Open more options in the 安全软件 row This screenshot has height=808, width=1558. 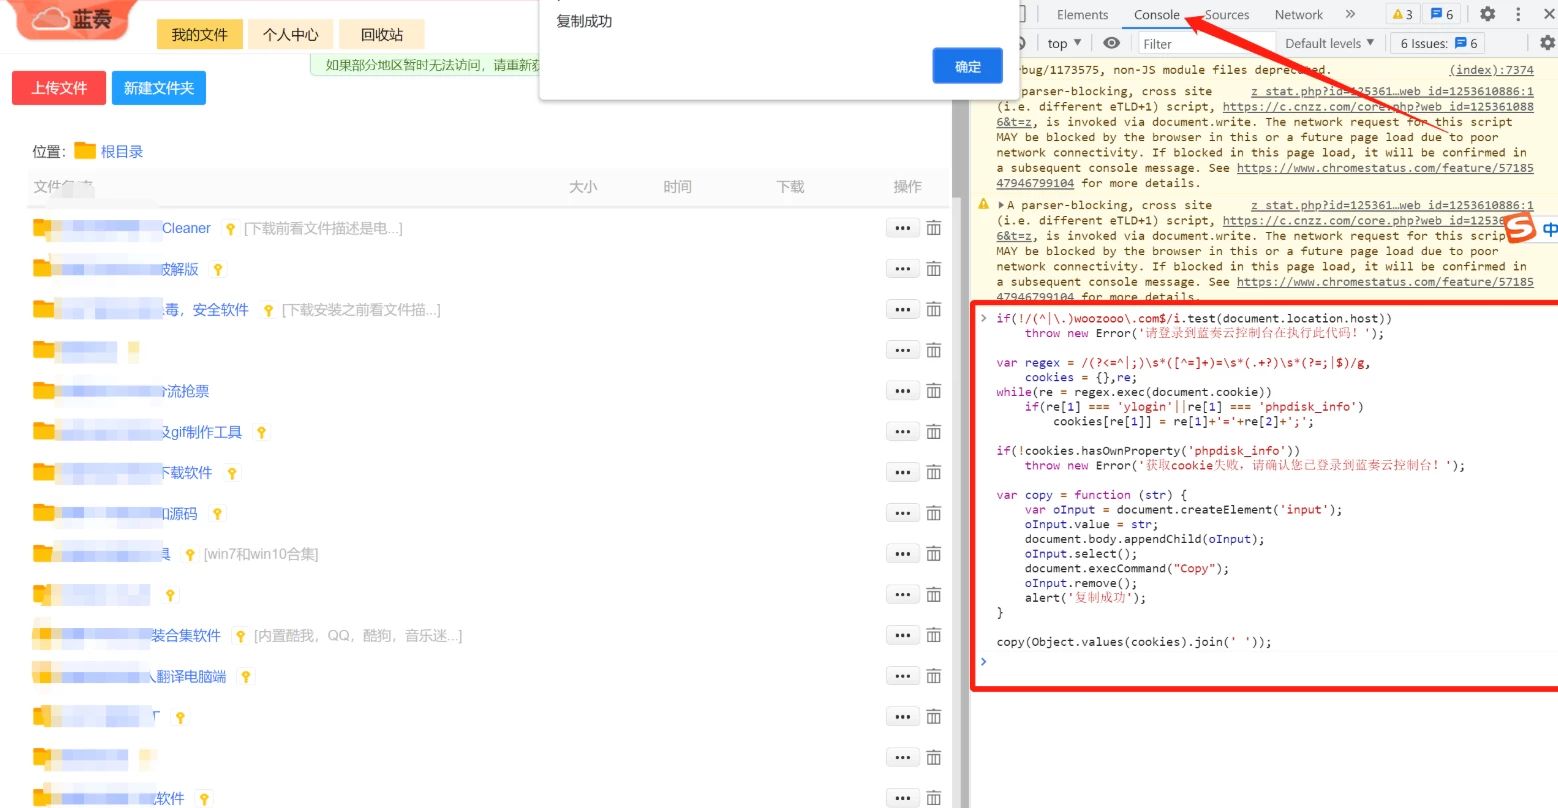point(902,310)
